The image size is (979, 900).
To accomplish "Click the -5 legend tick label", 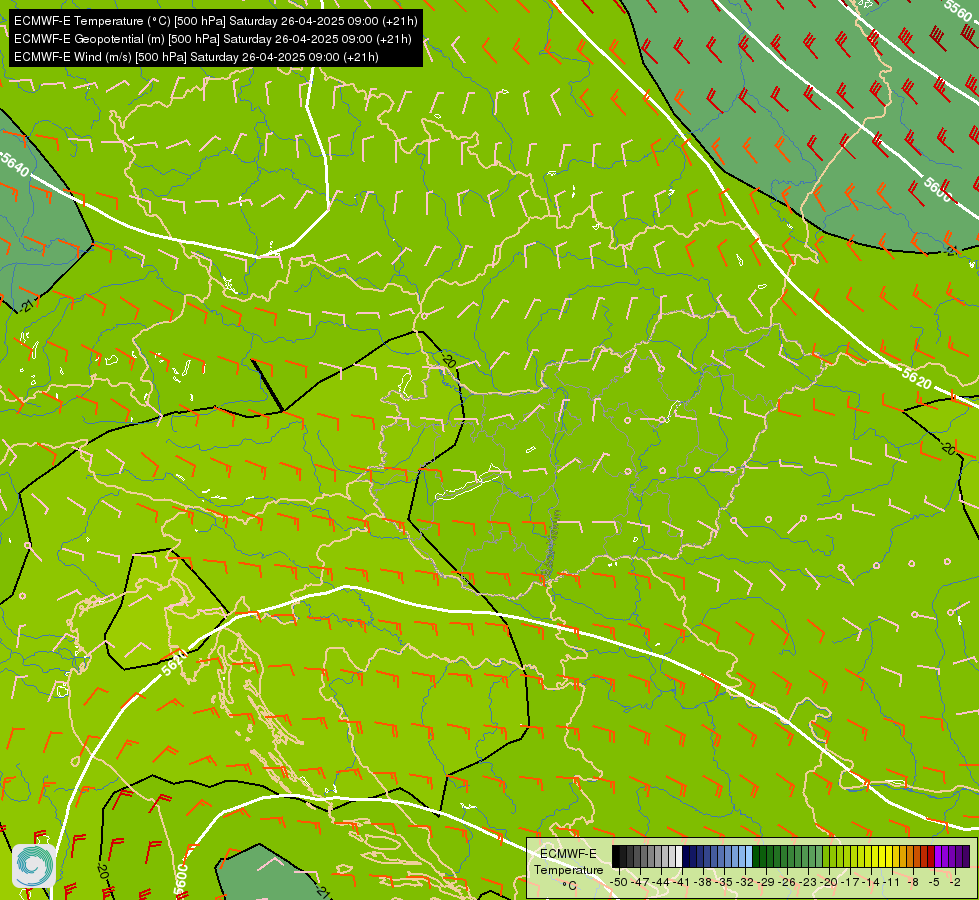I will 934,882.
